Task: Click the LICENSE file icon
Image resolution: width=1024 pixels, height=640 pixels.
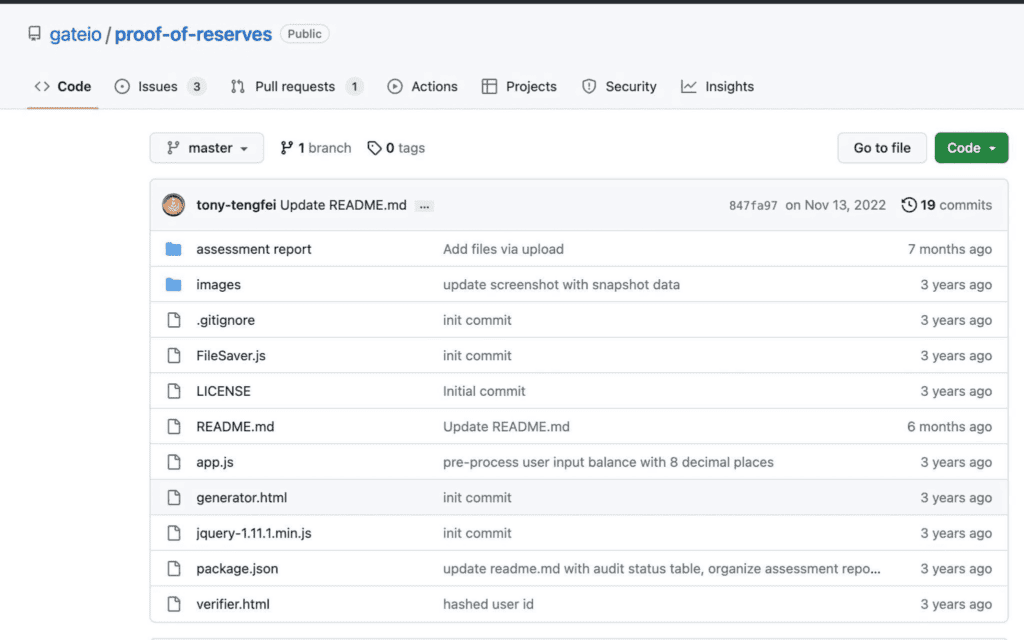Action: tap(174, 391)
